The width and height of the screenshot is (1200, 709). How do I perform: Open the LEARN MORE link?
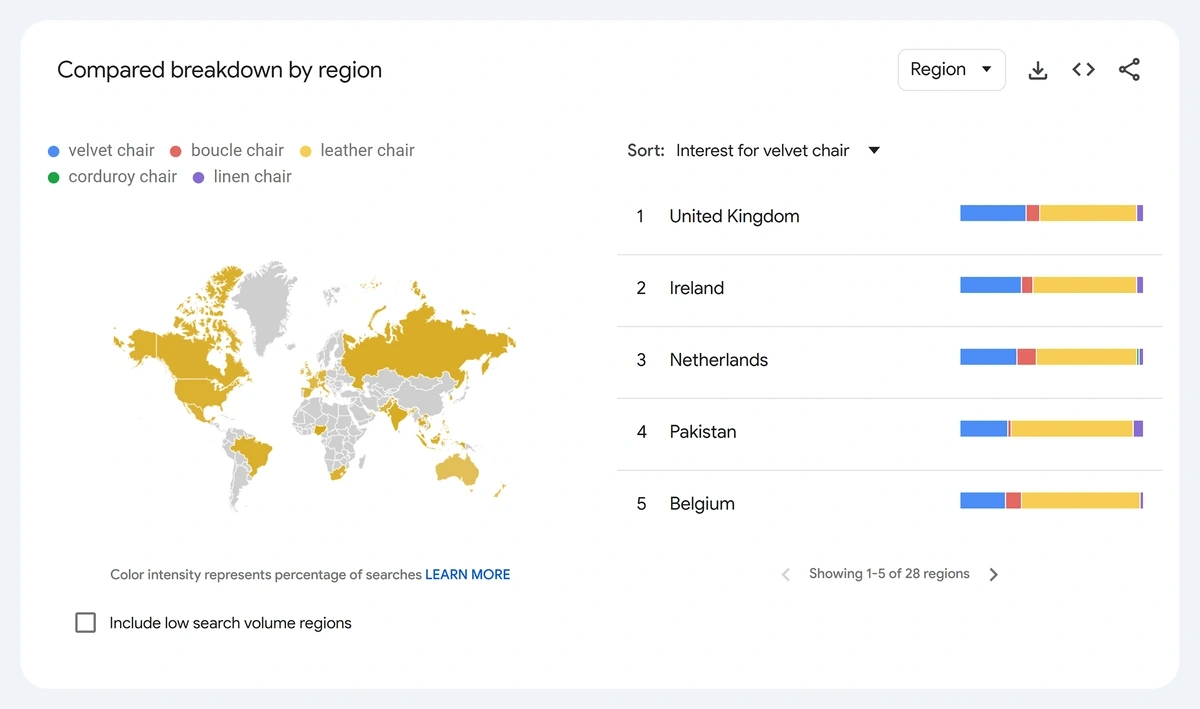pos(467,575)
